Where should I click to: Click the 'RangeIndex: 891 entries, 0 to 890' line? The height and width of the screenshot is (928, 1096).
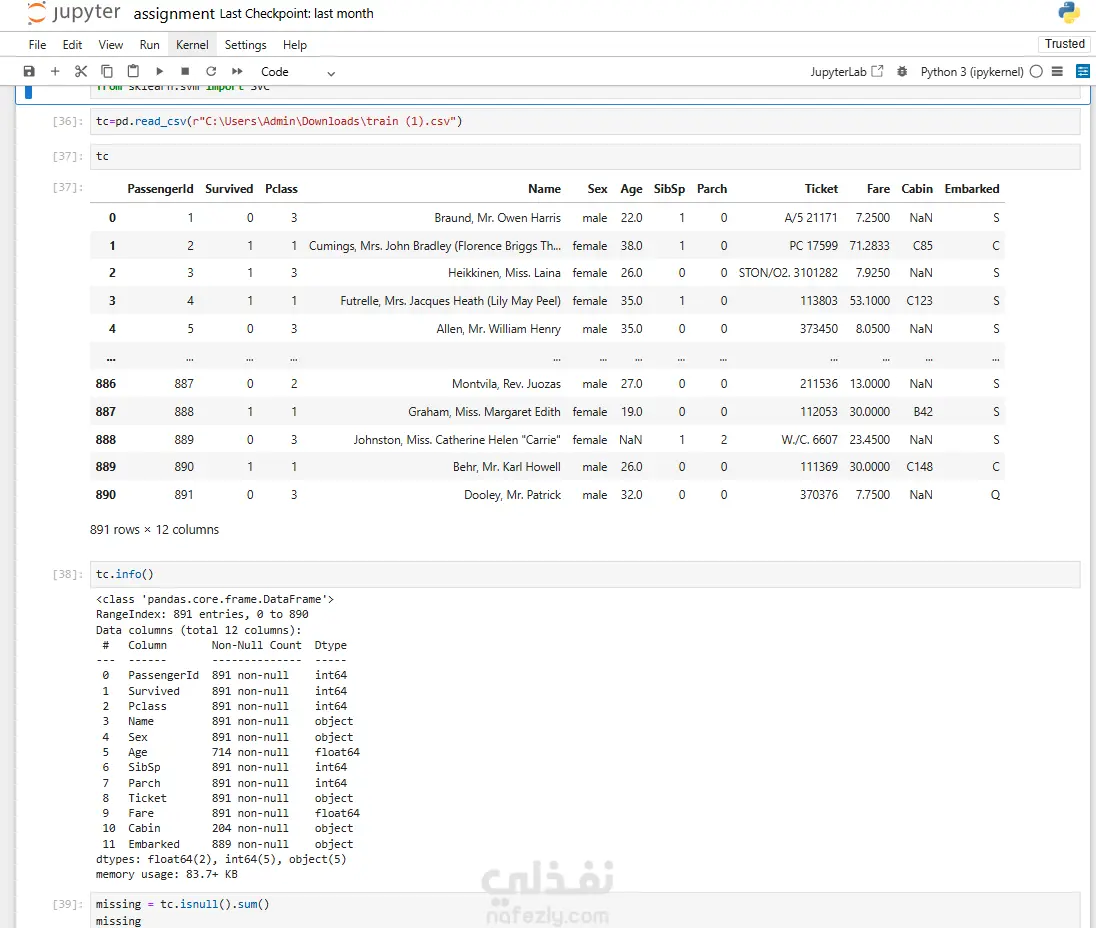(x=202, y=614)
